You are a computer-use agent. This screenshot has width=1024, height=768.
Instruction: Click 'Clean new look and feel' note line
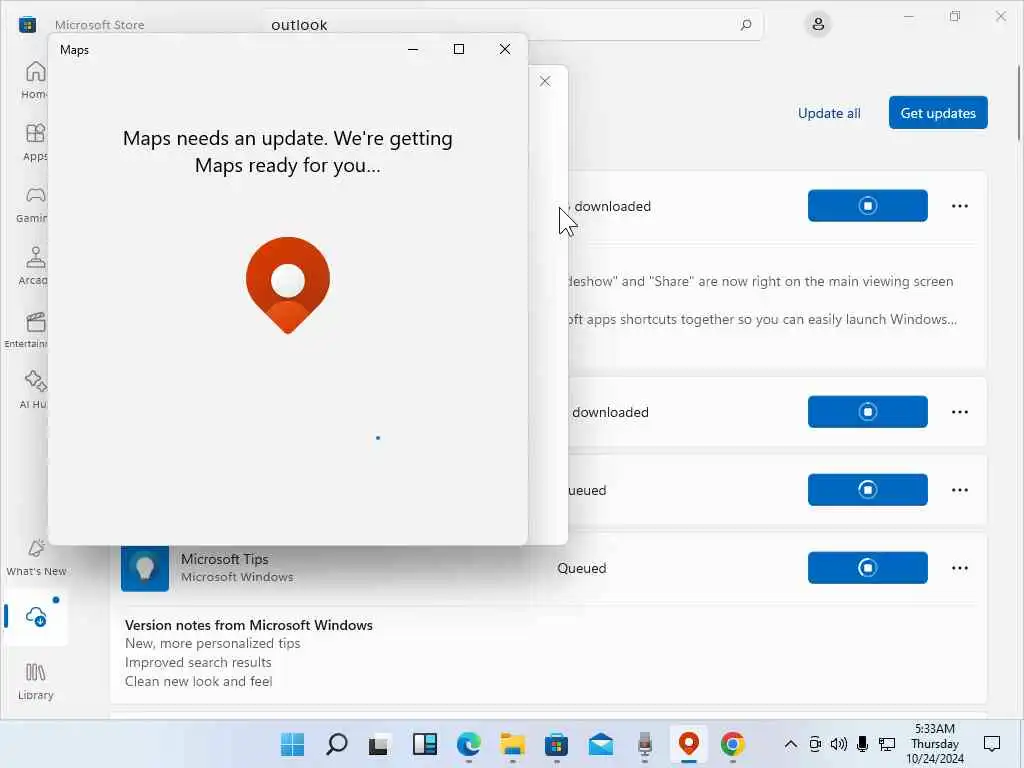(199, 681)
